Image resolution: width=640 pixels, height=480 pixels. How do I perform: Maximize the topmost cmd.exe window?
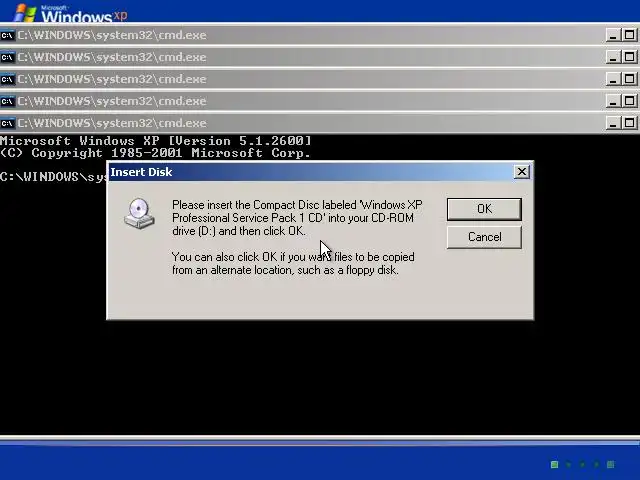[629, 35]
